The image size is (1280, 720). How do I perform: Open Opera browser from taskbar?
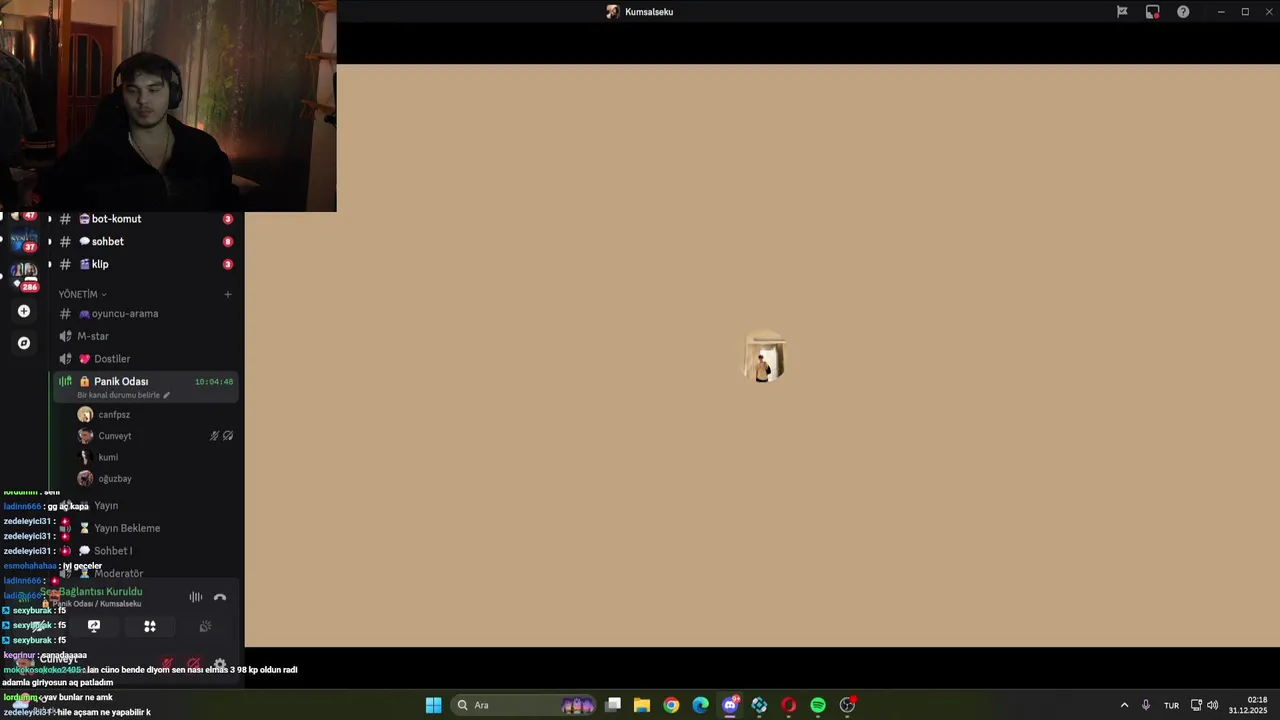coord(789,705)
